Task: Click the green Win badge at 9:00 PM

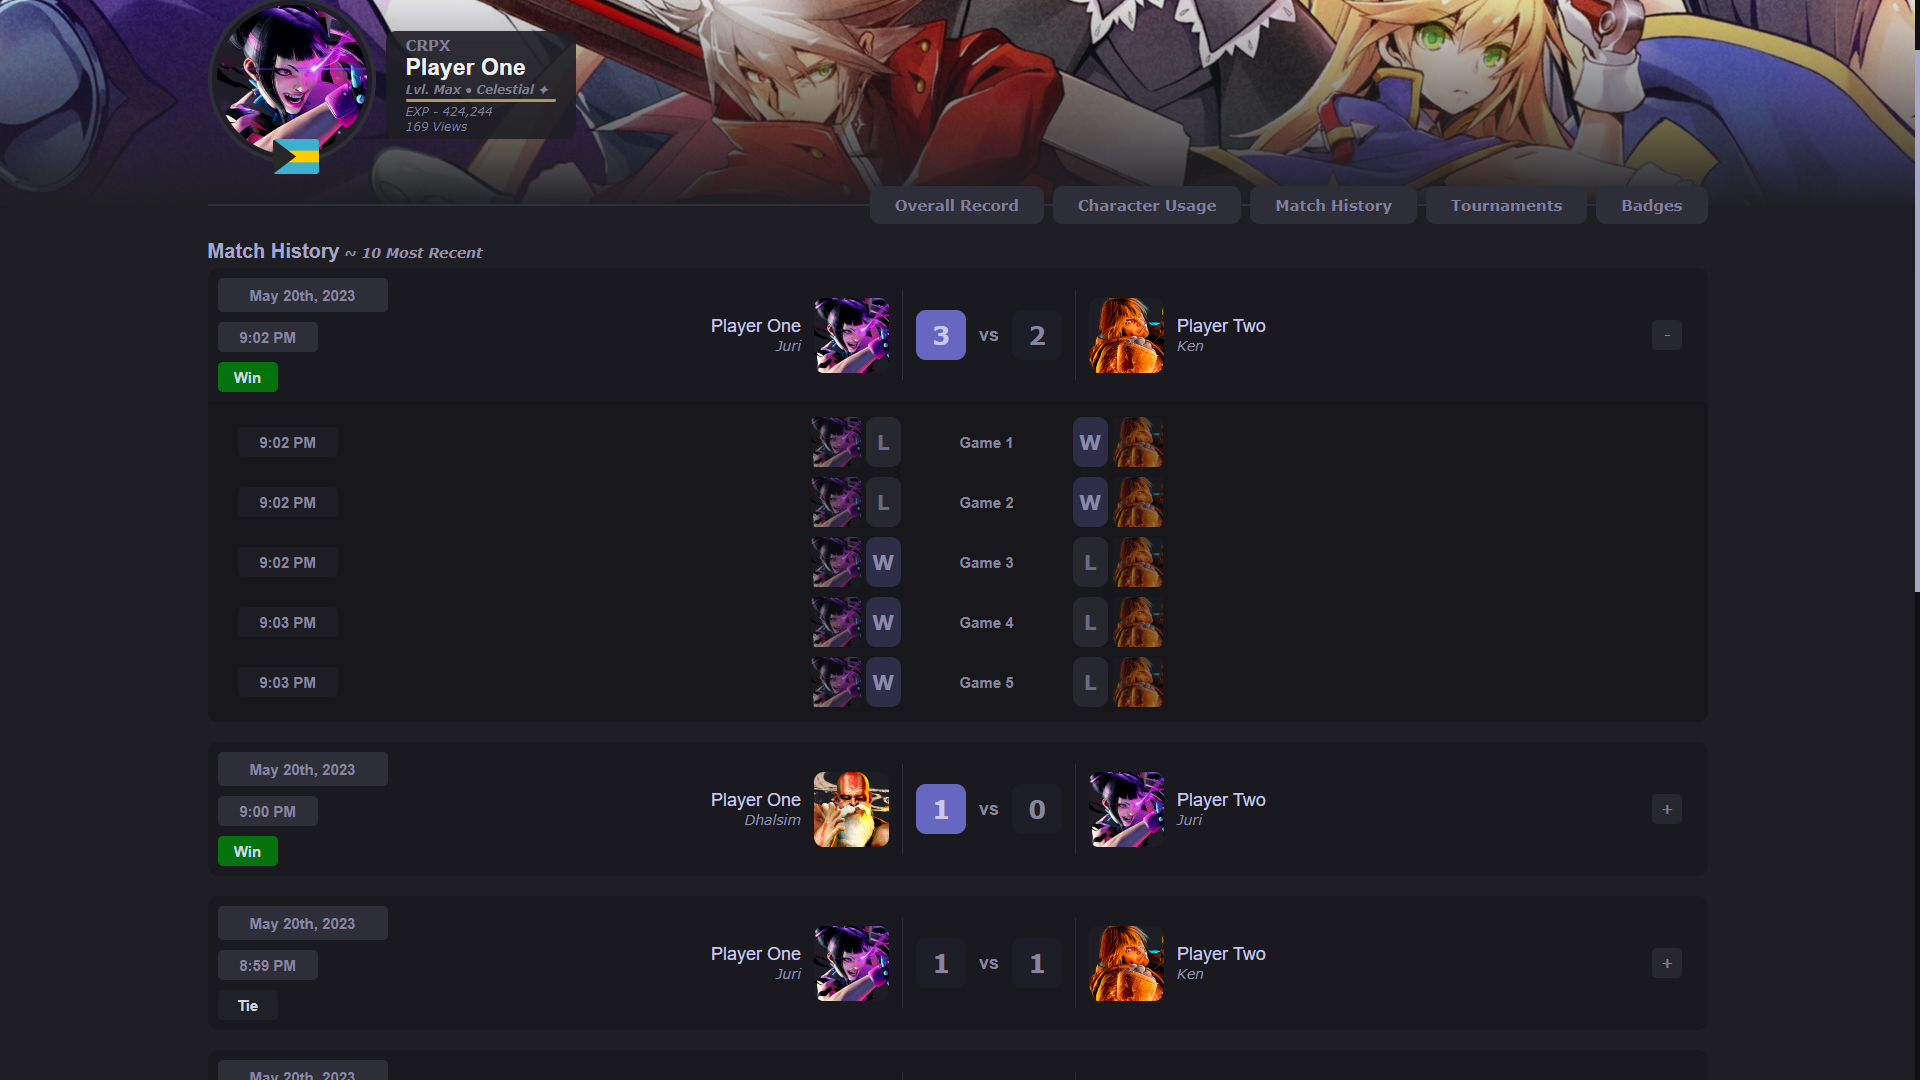Action: pyautogui.click(x=247, y=851)
